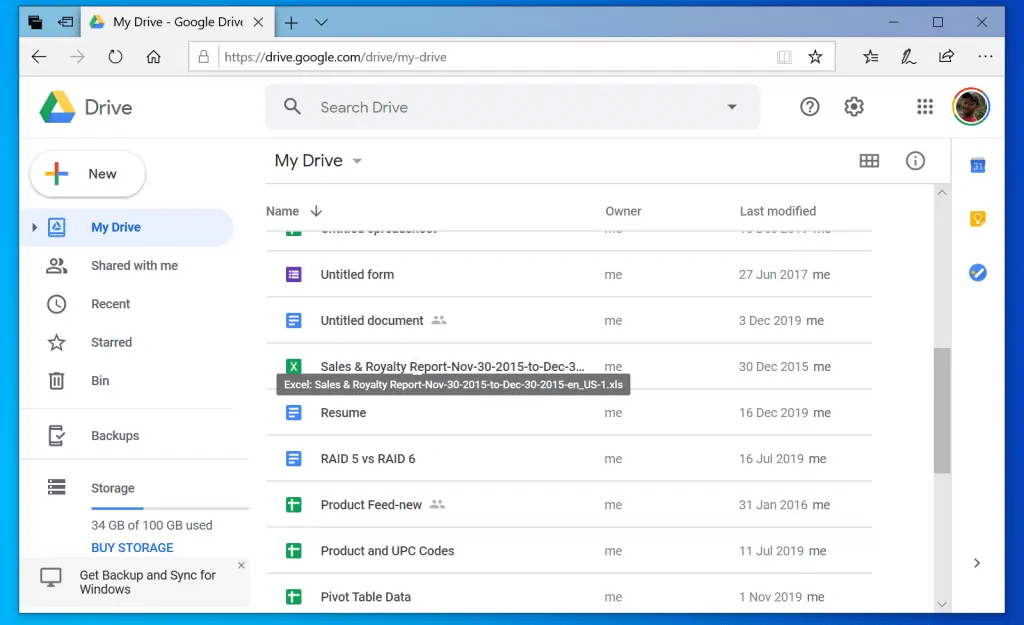Open the Google Tasks side panel

(977, 272)
